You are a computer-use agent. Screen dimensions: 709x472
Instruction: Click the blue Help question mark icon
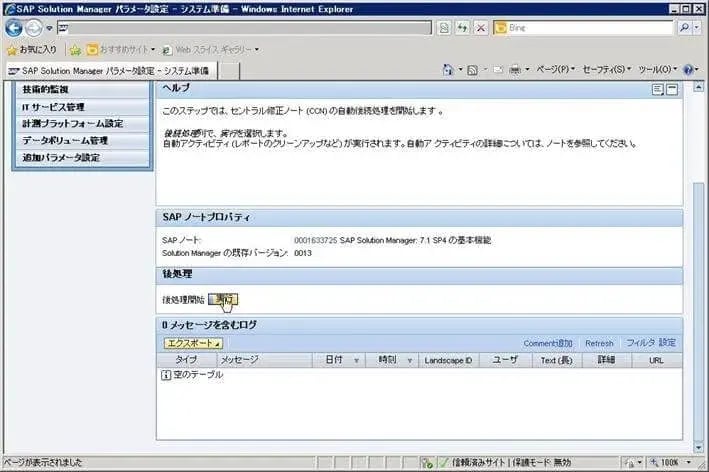pyautogui.click(x=688, y=70)
